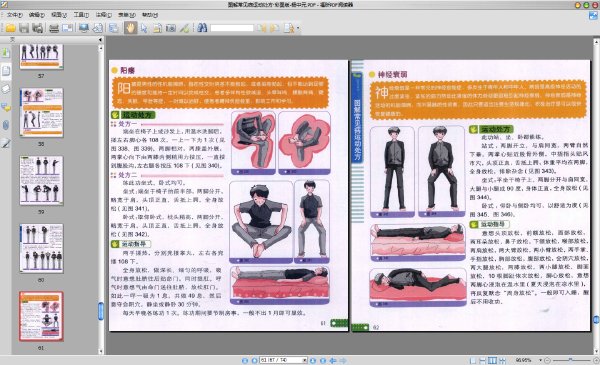Click the next view arrow in the status bar

pyautogui.click(x=343, y=360)
